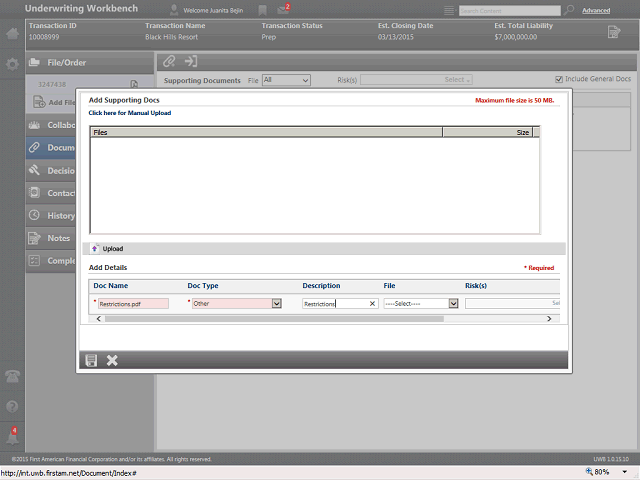The image size is (640, 480).
Task: Click the Underwriting Workbench title
Action: pos(81,9)
